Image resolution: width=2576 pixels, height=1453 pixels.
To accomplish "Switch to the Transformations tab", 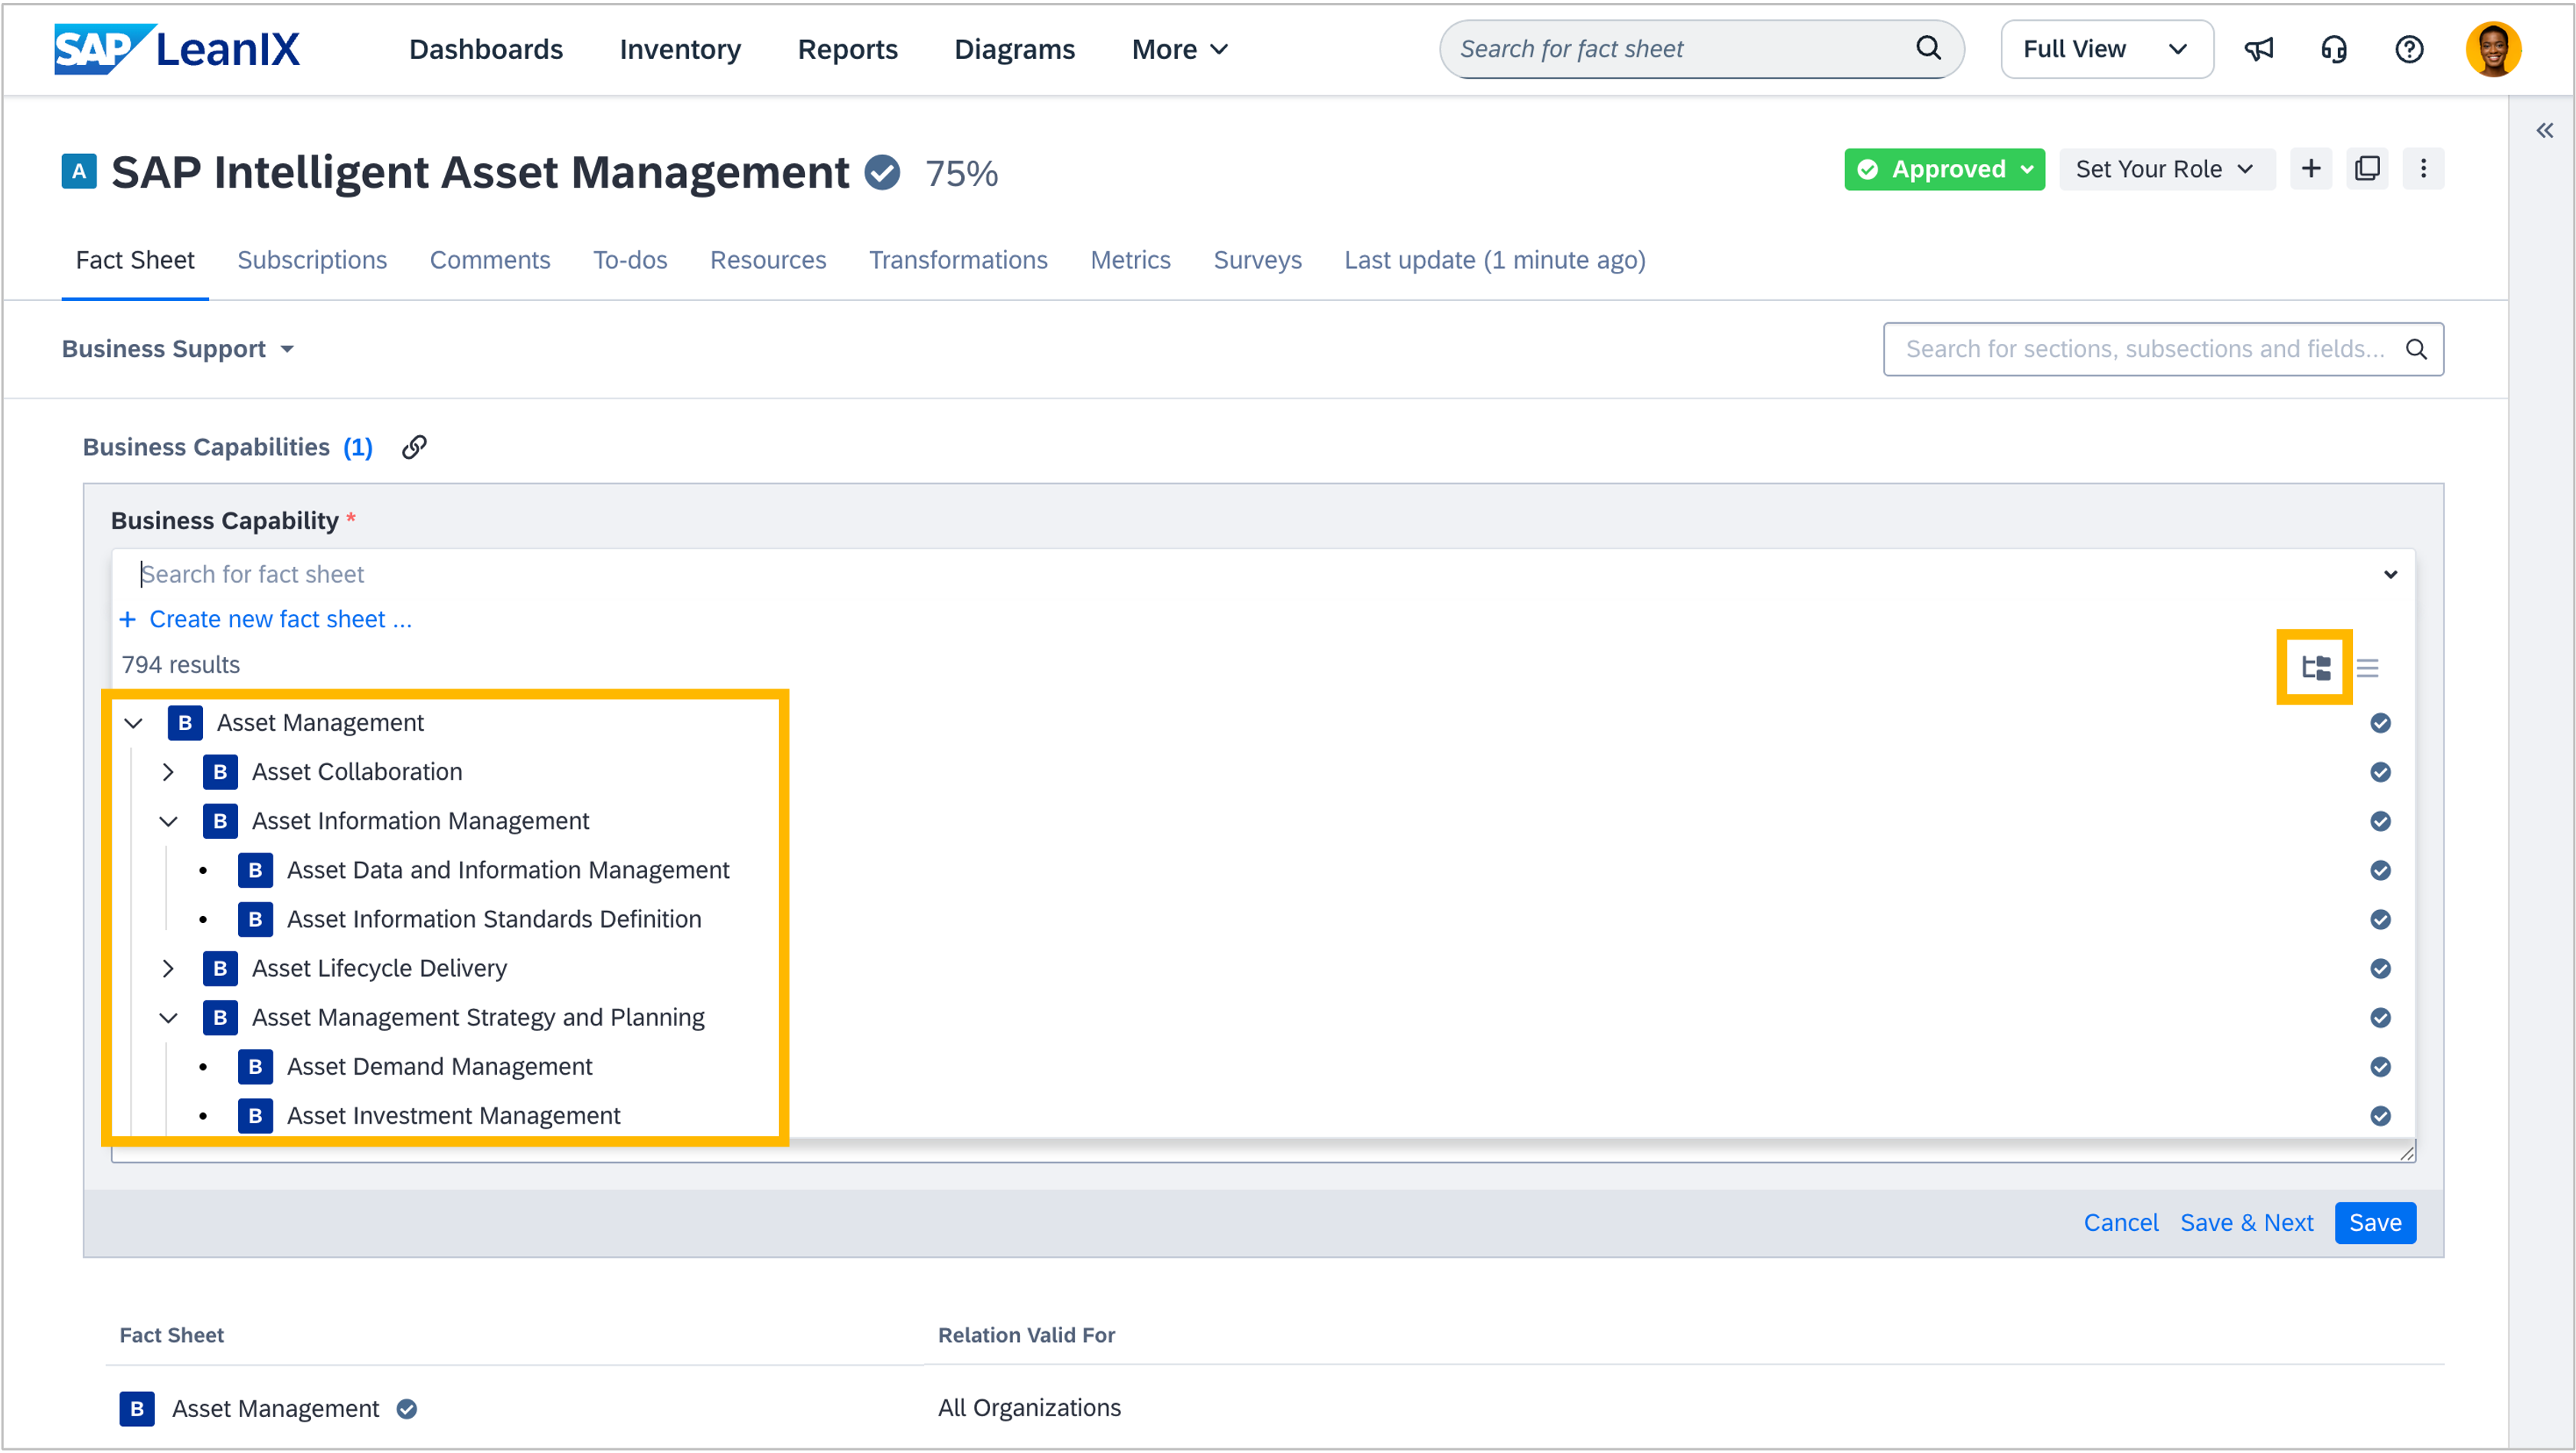I will click(958, 260).
